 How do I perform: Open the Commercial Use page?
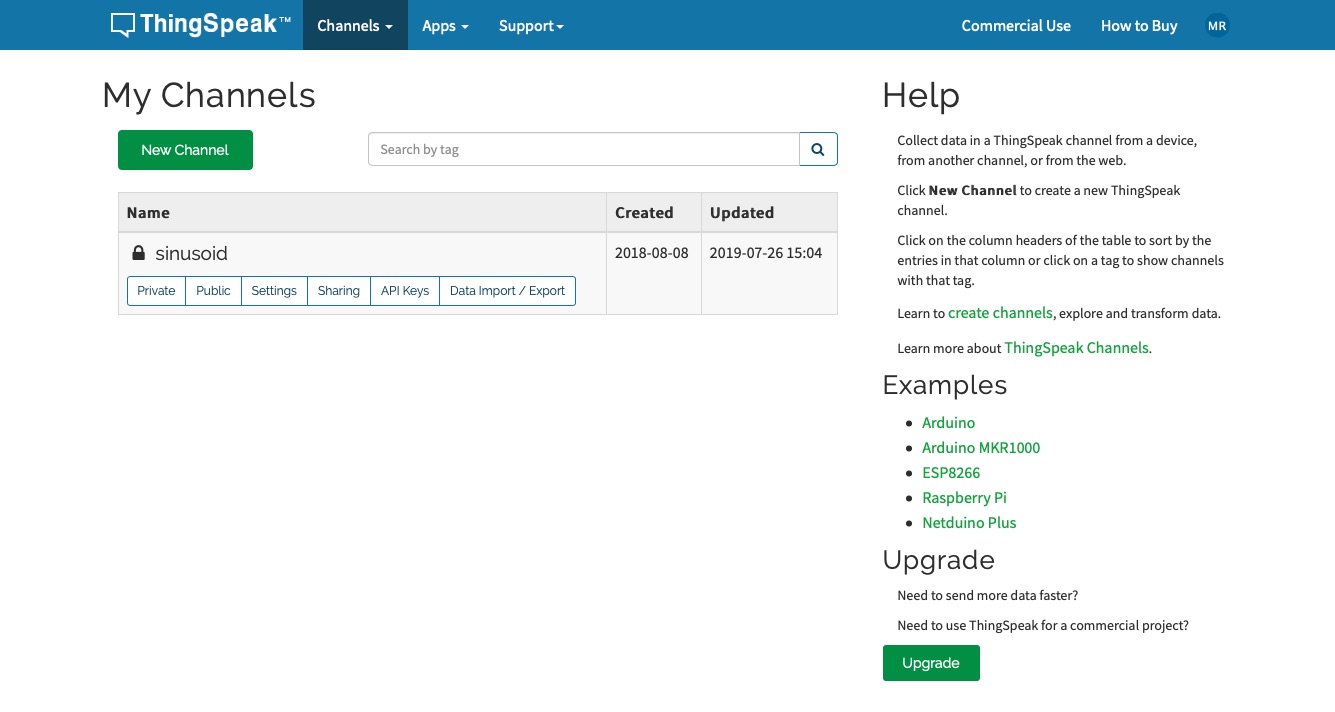tap(1015, 26)
